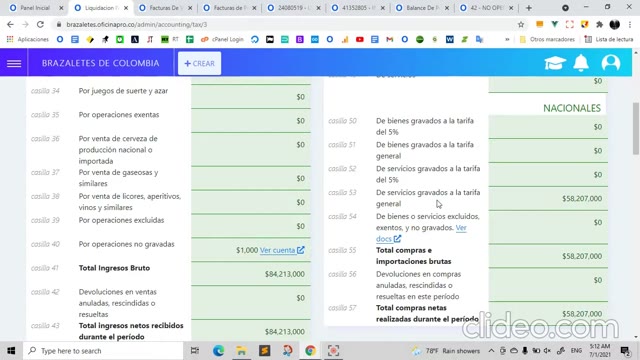
Task: Switch to the Balance De tab
Action: pyautogui.click(x=422, y=8)
